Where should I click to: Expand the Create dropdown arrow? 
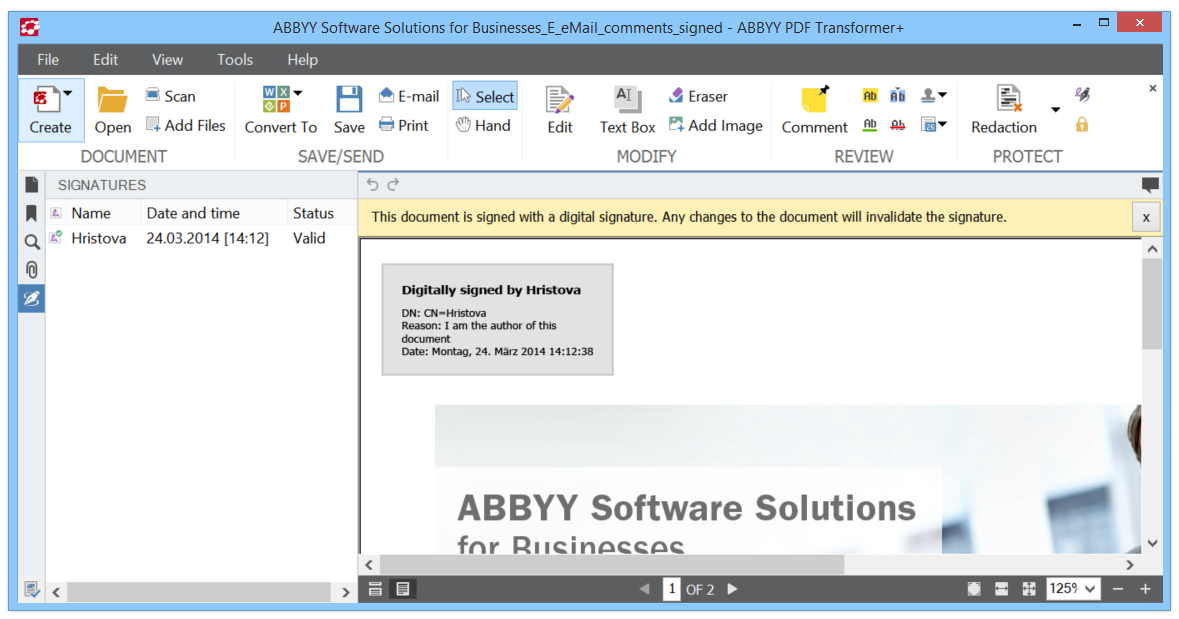coord(68,93)
